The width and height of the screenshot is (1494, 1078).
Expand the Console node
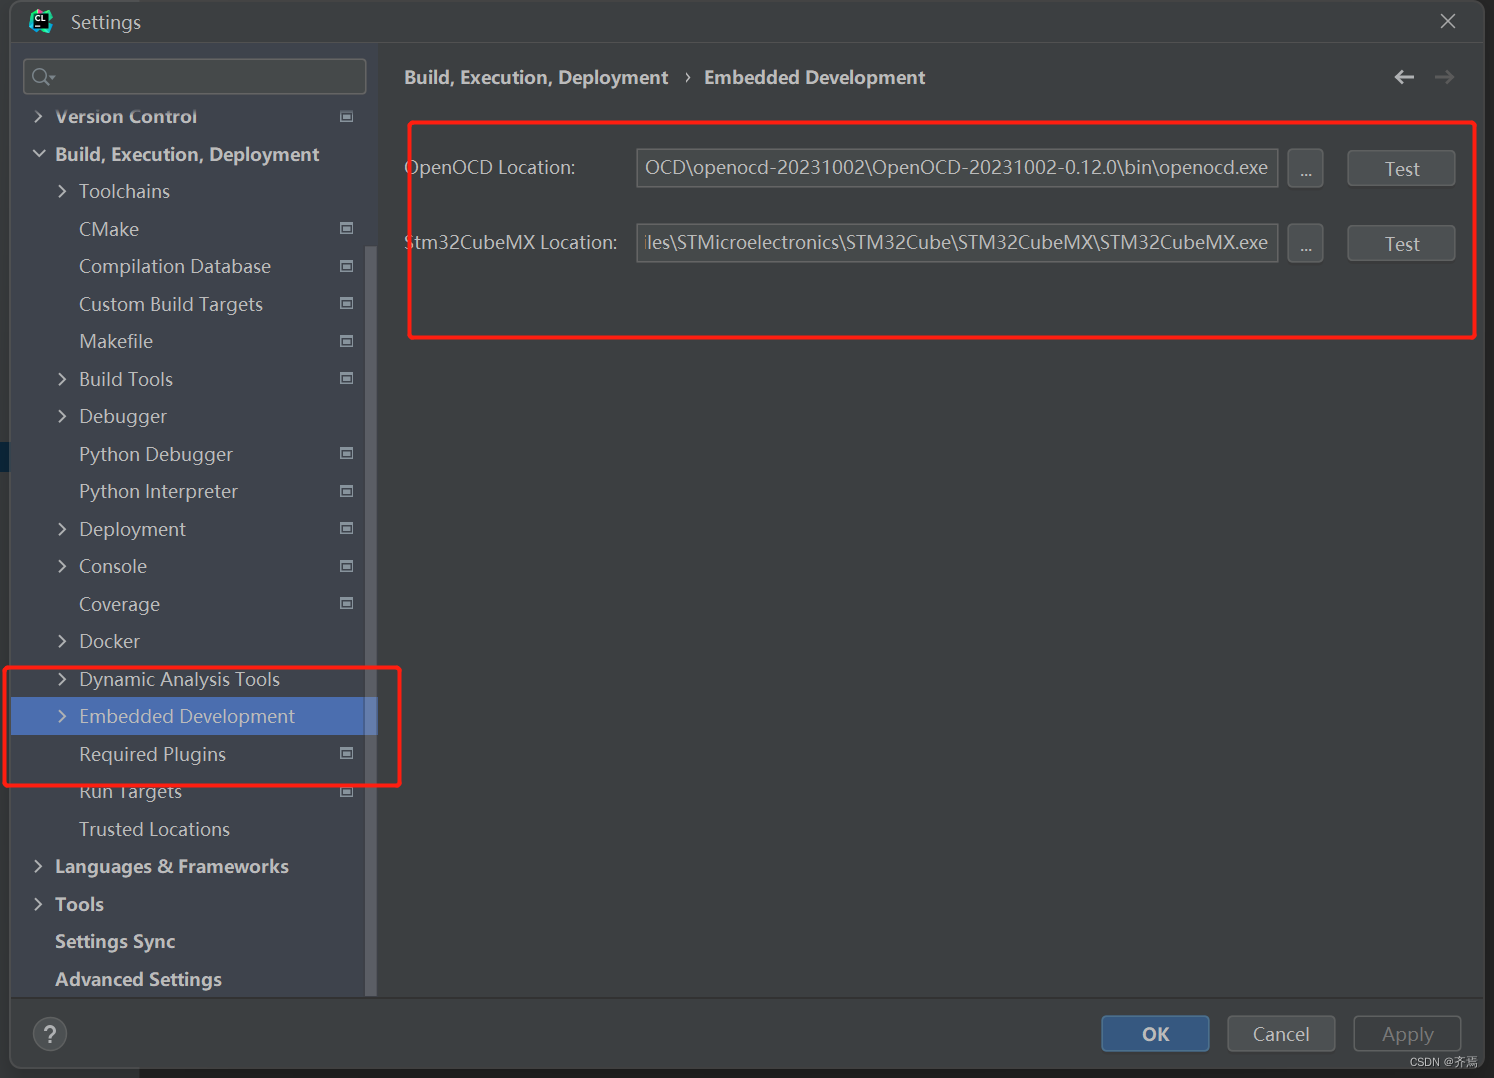pos(62,566)
